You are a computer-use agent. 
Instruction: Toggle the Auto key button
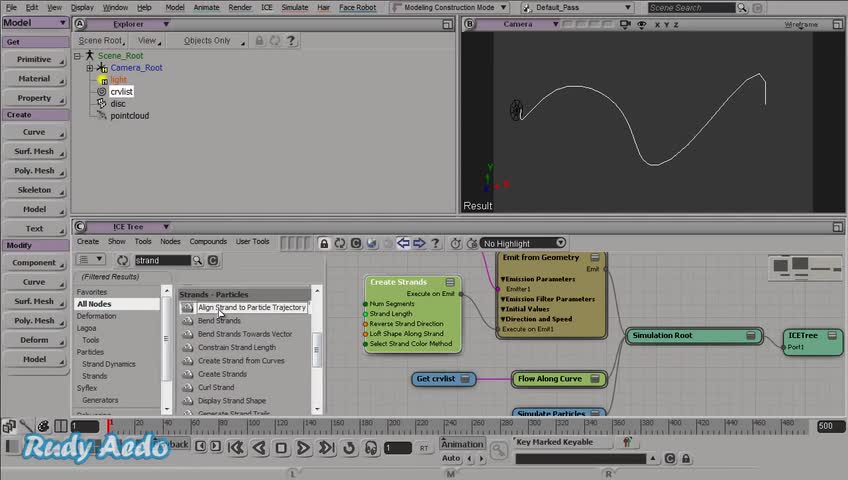pos(450,458)
